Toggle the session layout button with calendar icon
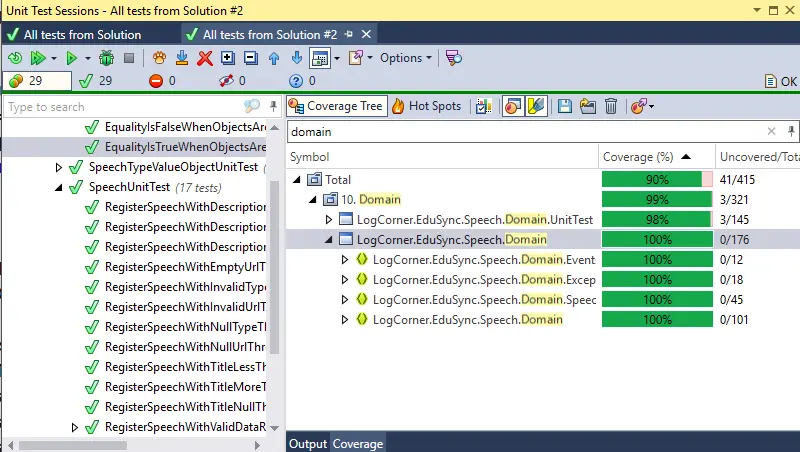 [320, 58]
